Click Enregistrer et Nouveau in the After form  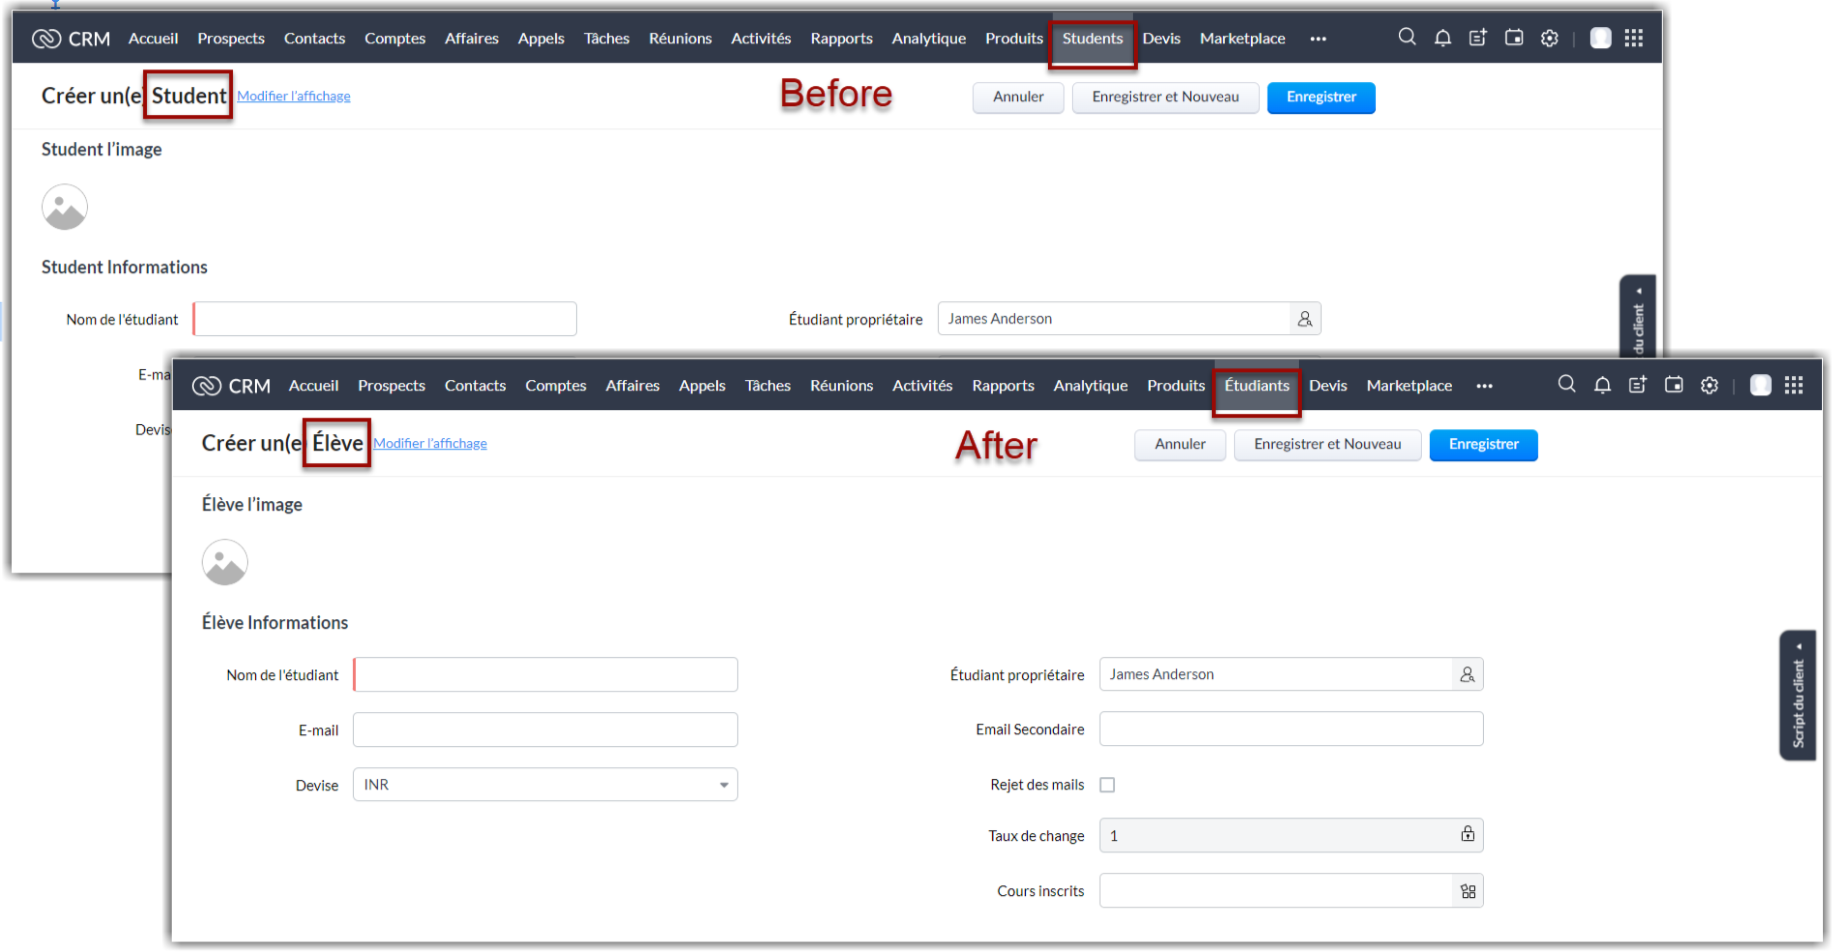(1326, 445)
